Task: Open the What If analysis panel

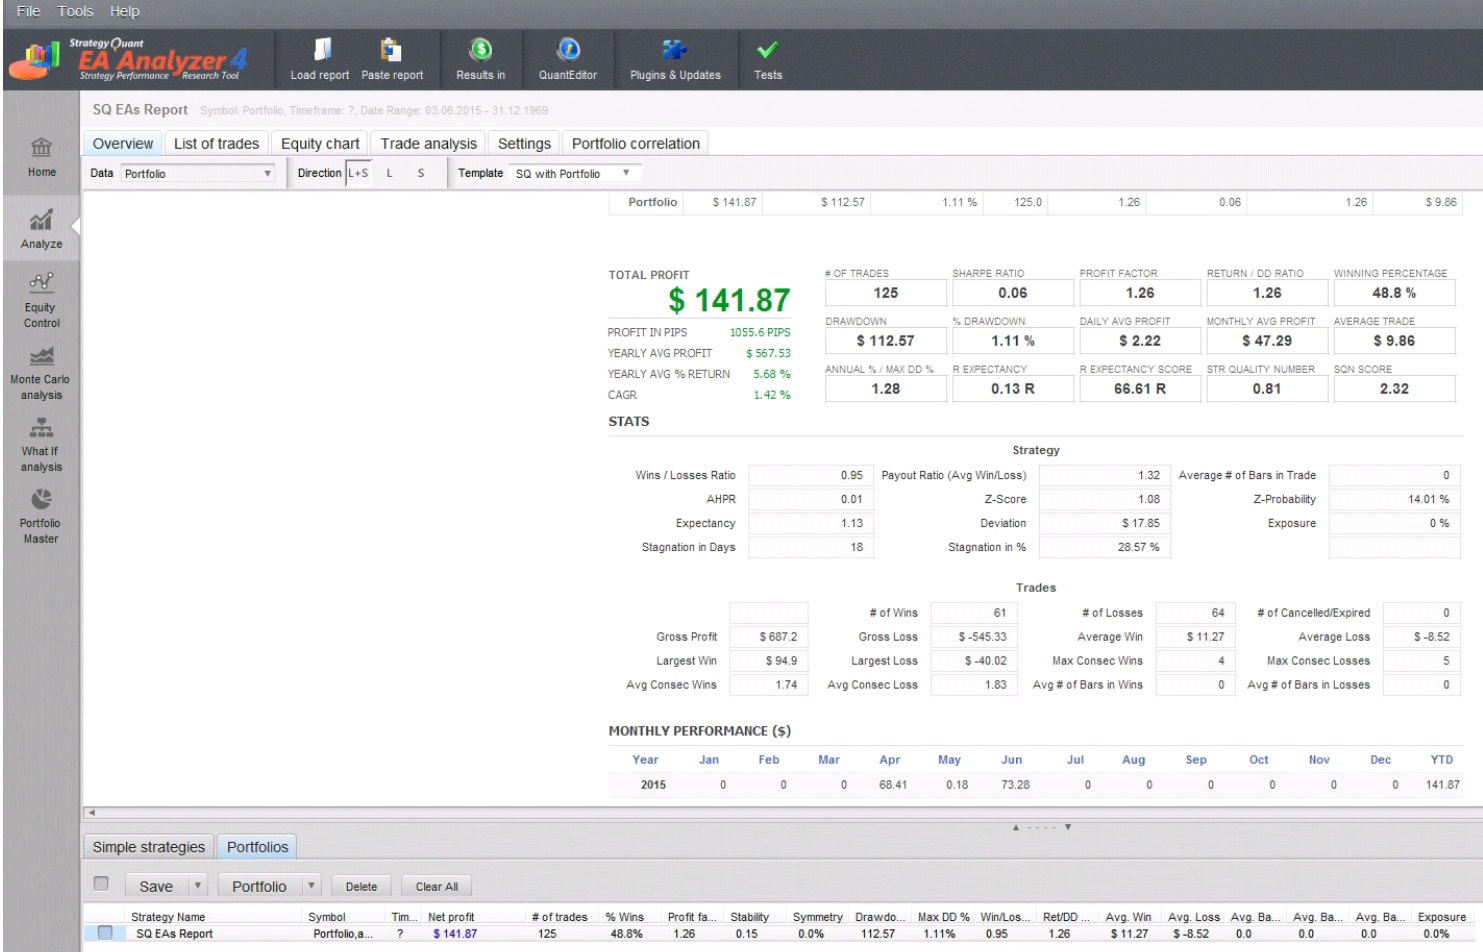Action: [41, 445]
